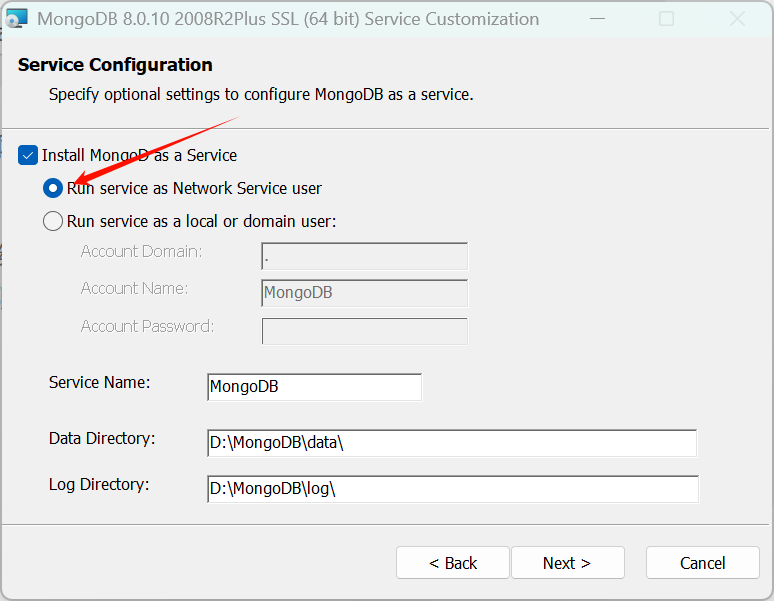The height and width of the screenshot is (601, 774).
Task: Focus the Account Password field
Action: [364, 331]
